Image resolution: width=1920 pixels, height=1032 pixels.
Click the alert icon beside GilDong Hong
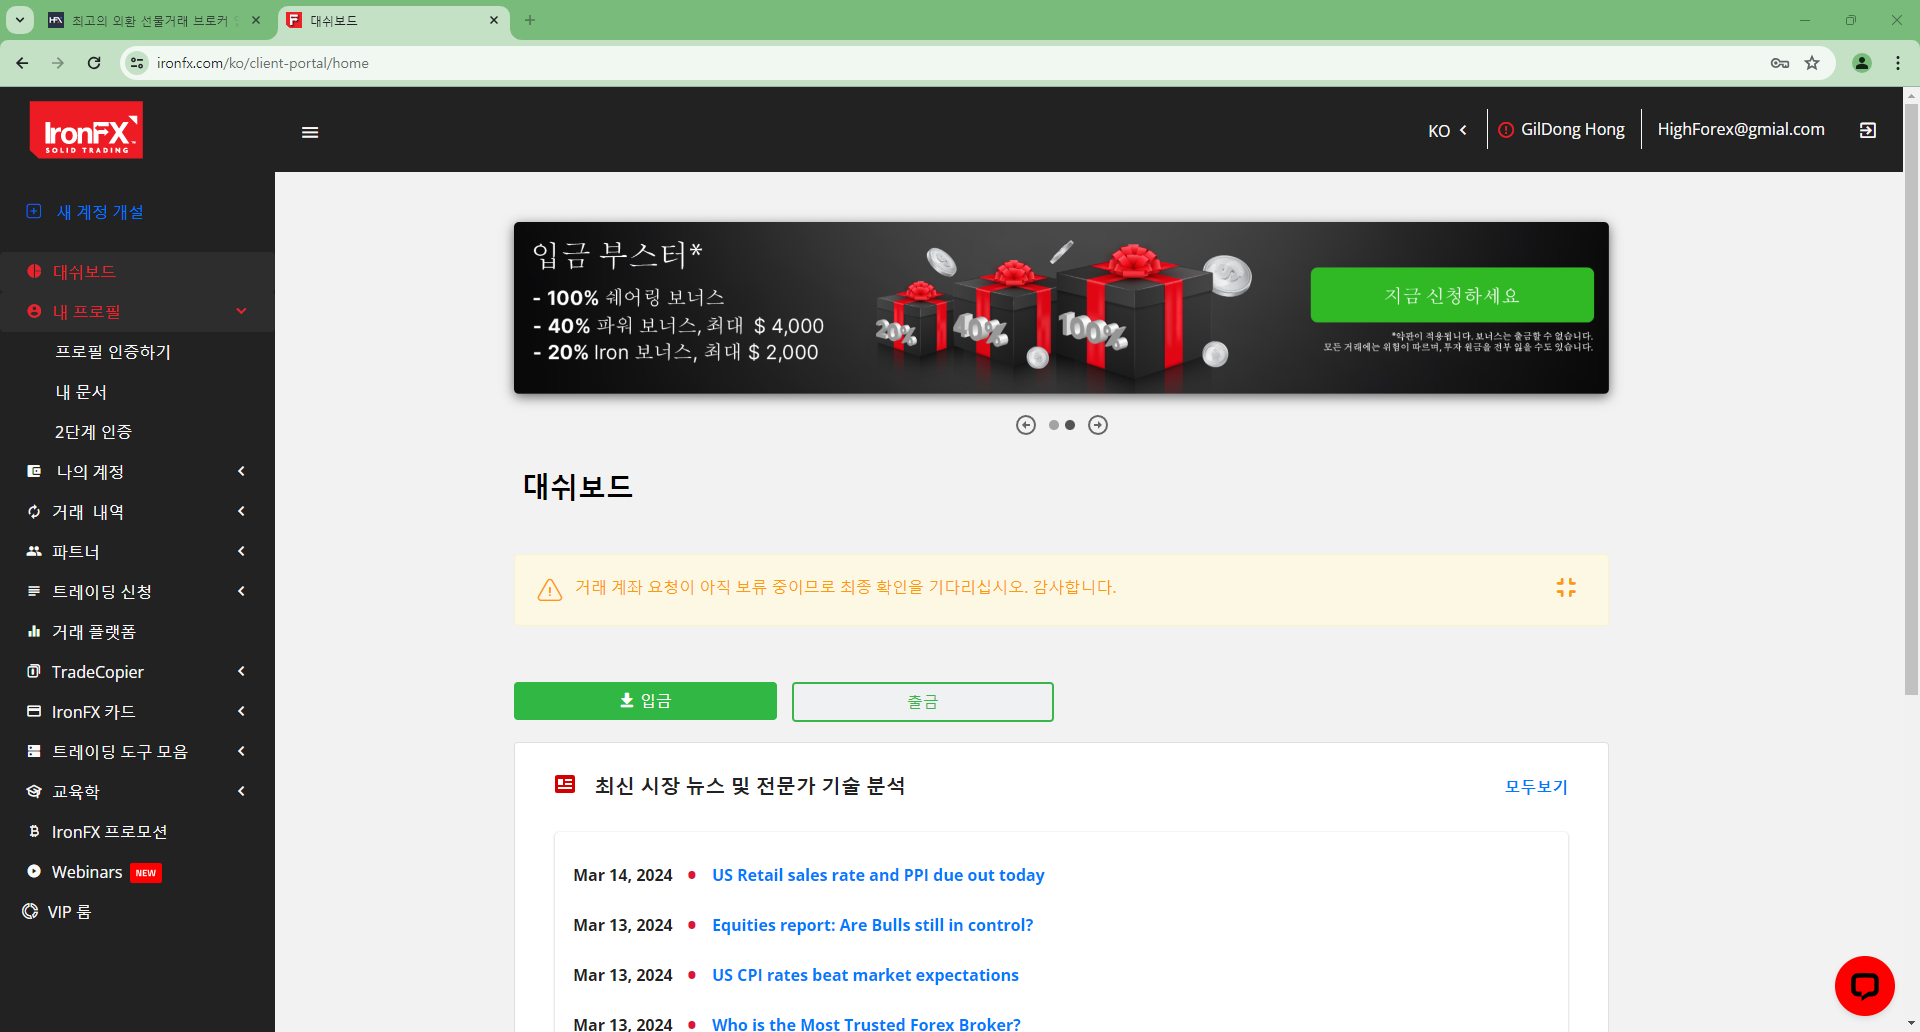tap(1505, 129)
